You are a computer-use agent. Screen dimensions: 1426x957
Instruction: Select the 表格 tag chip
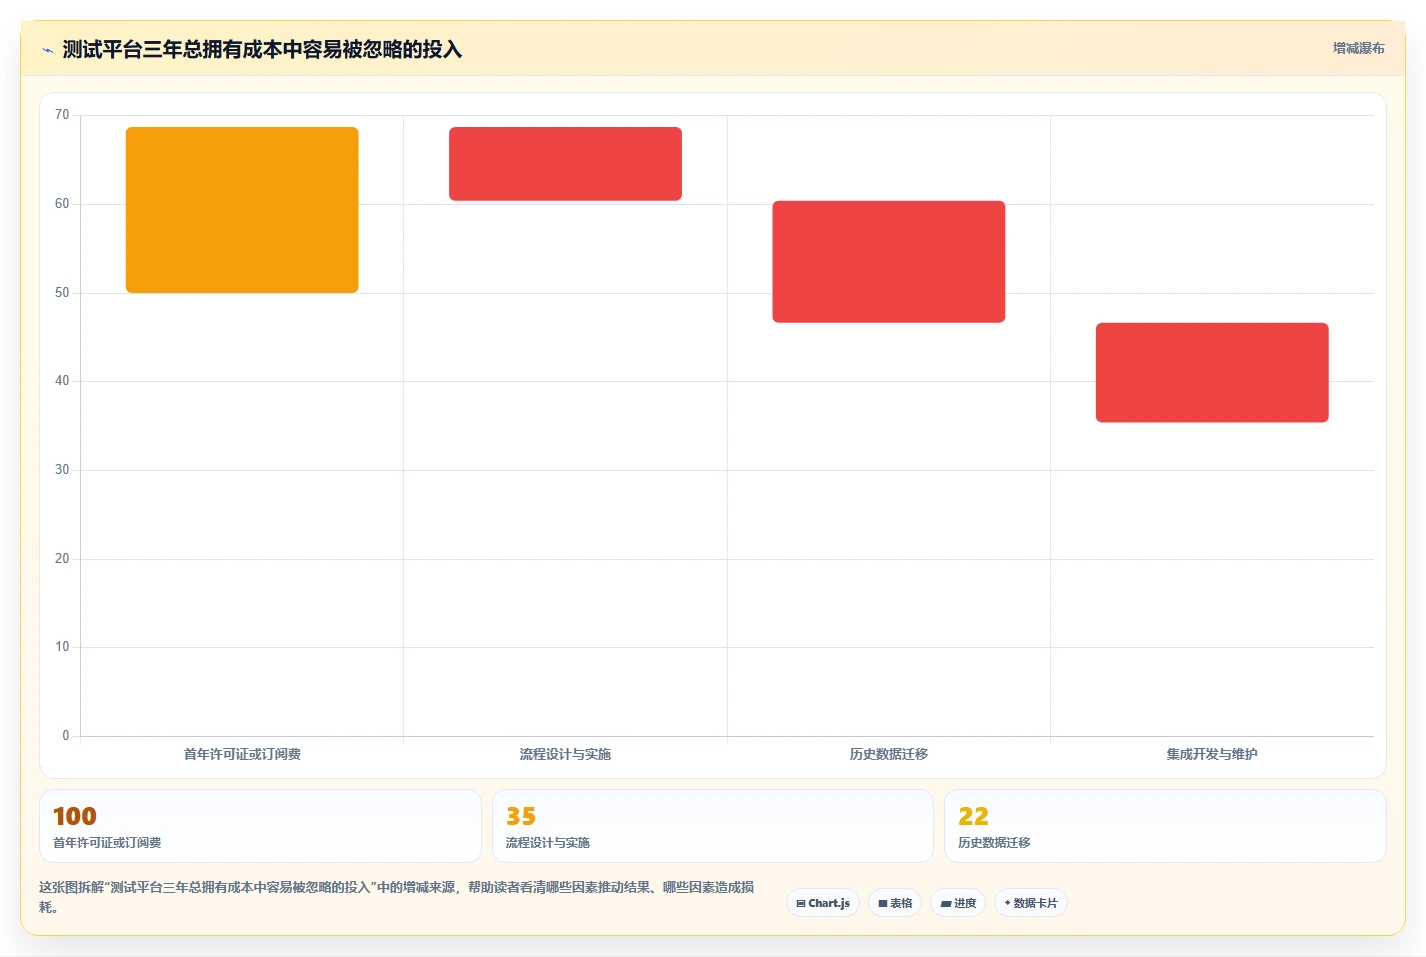(x=895, y=903)
